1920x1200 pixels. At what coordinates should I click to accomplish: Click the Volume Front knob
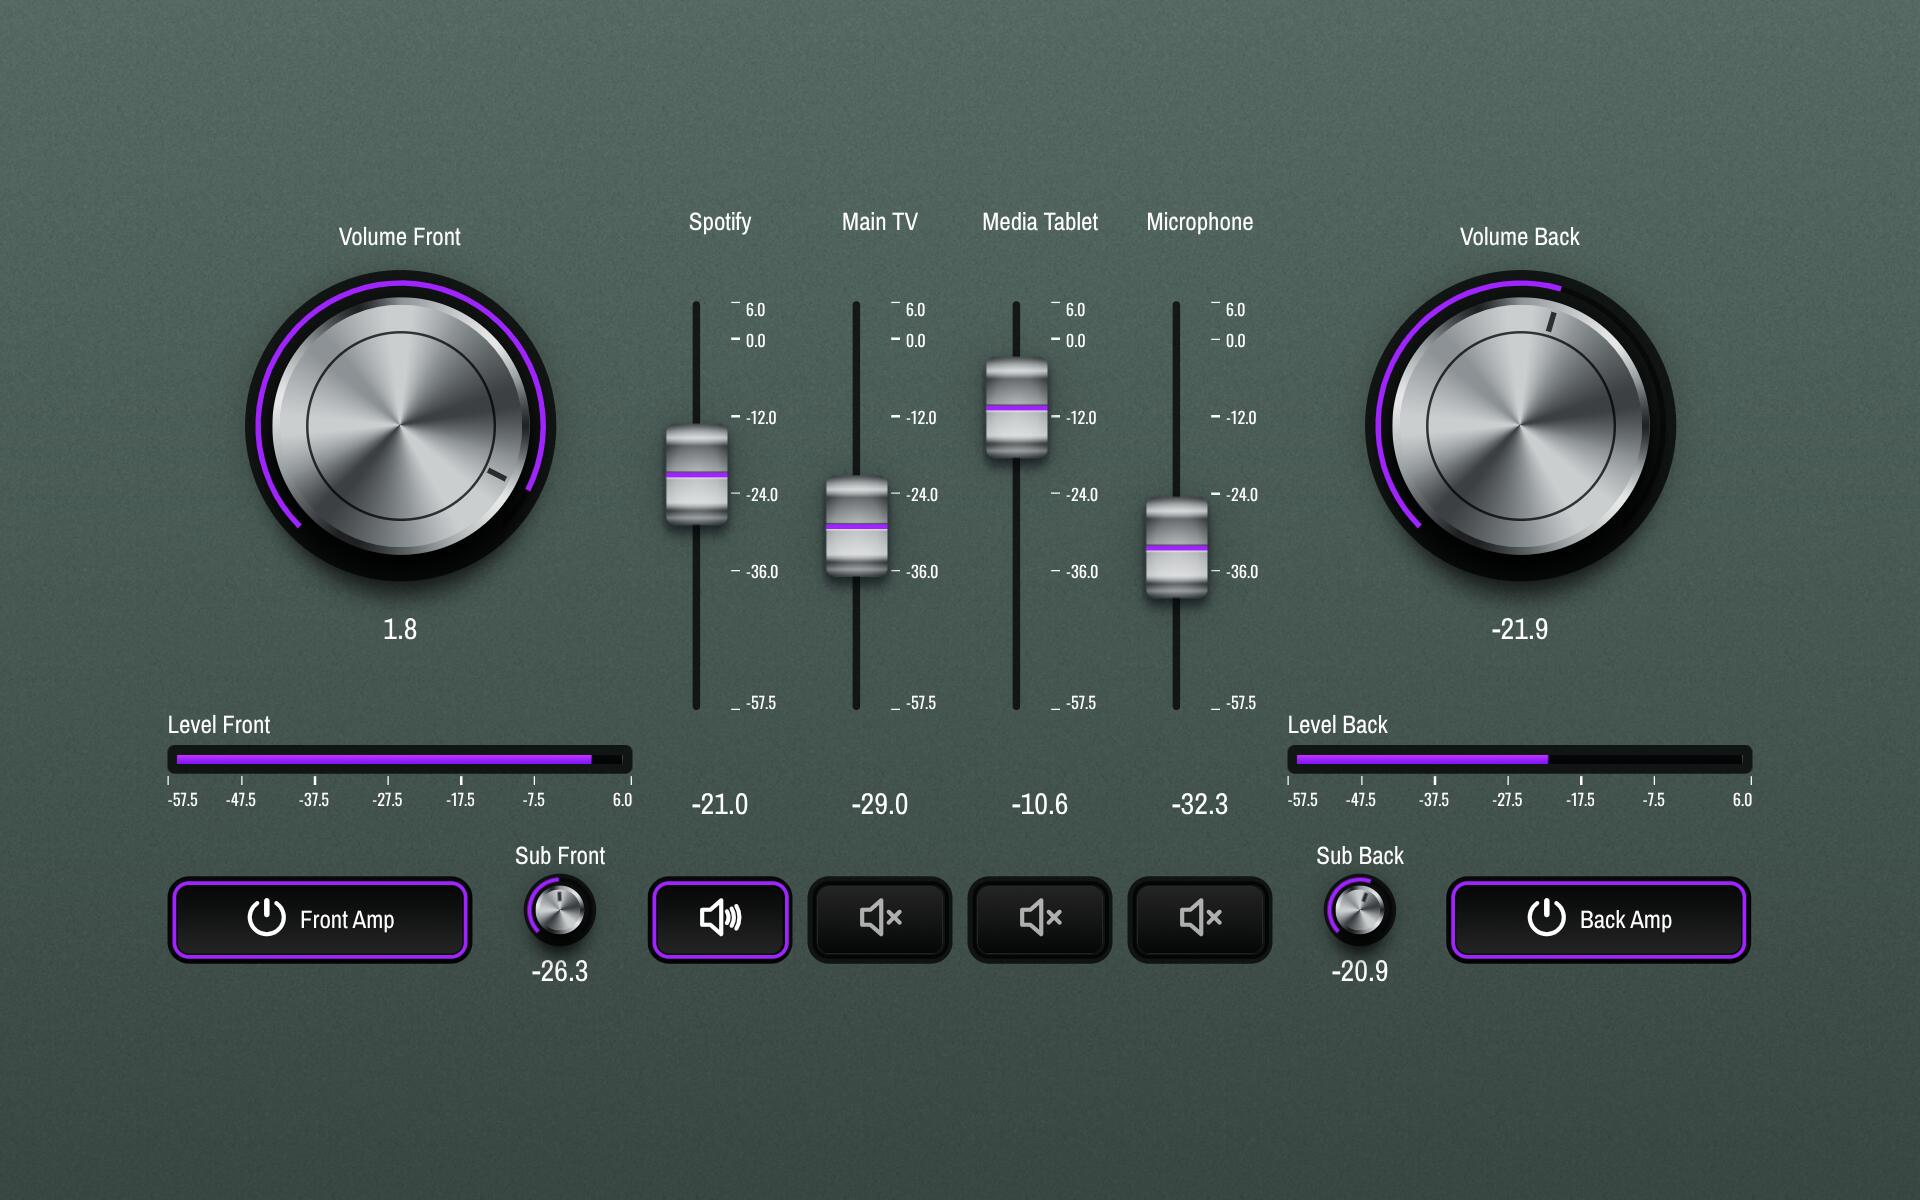(400, 426)
